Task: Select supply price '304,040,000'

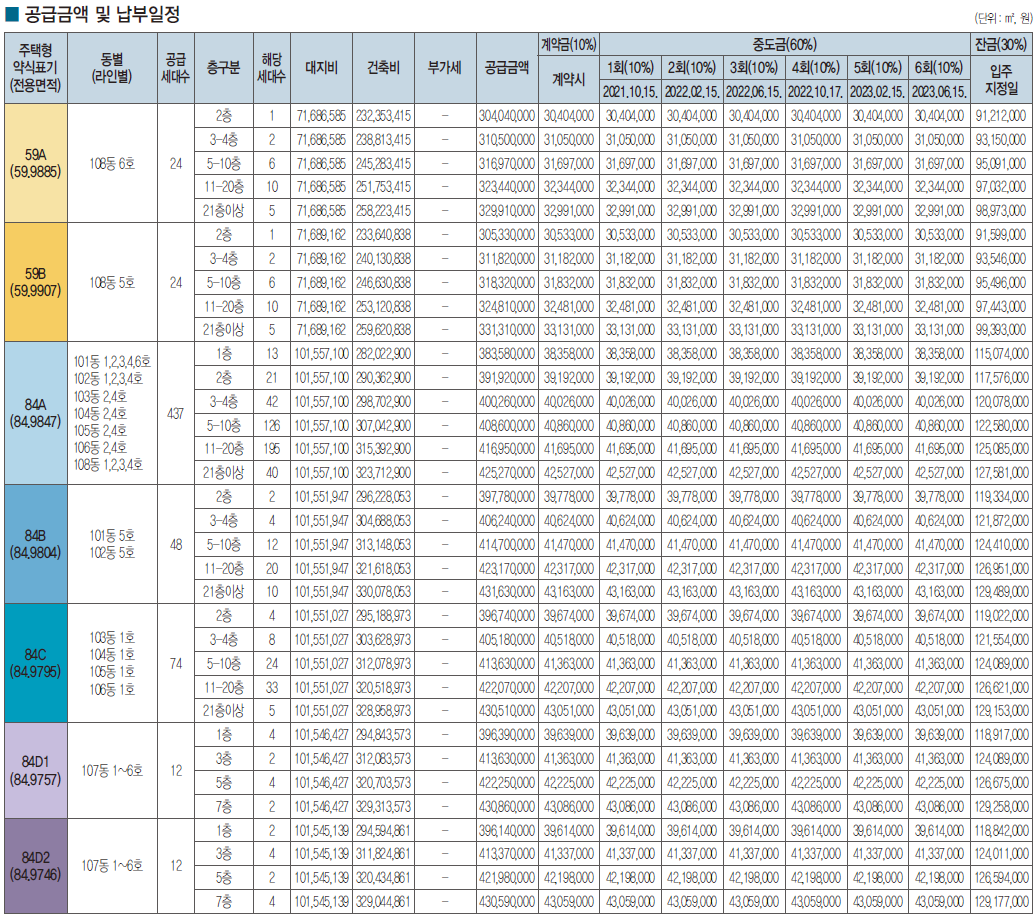Action: click(507, 116)
